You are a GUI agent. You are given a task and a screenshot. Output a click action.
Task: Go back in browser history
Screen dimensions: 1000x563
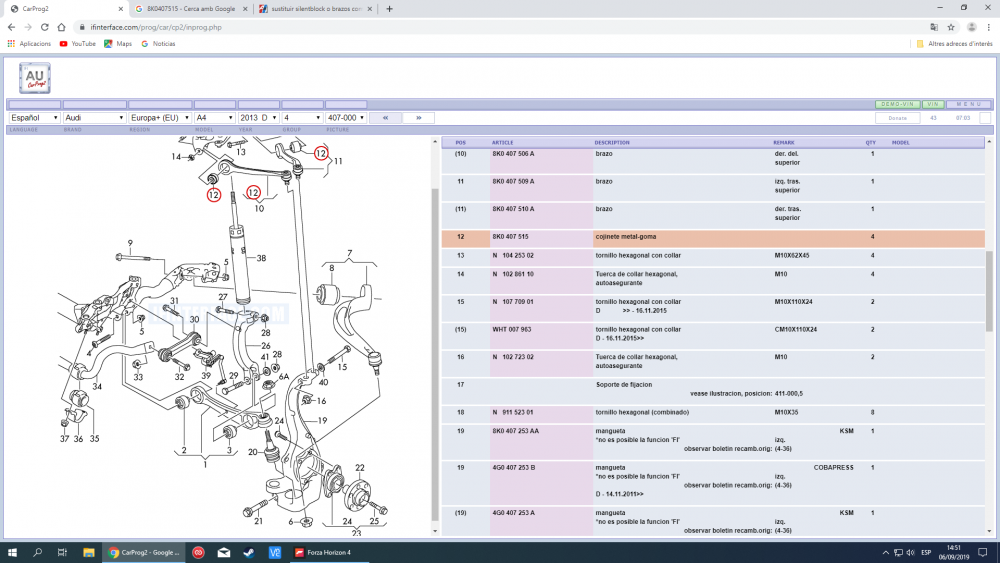tap(11, 27)
